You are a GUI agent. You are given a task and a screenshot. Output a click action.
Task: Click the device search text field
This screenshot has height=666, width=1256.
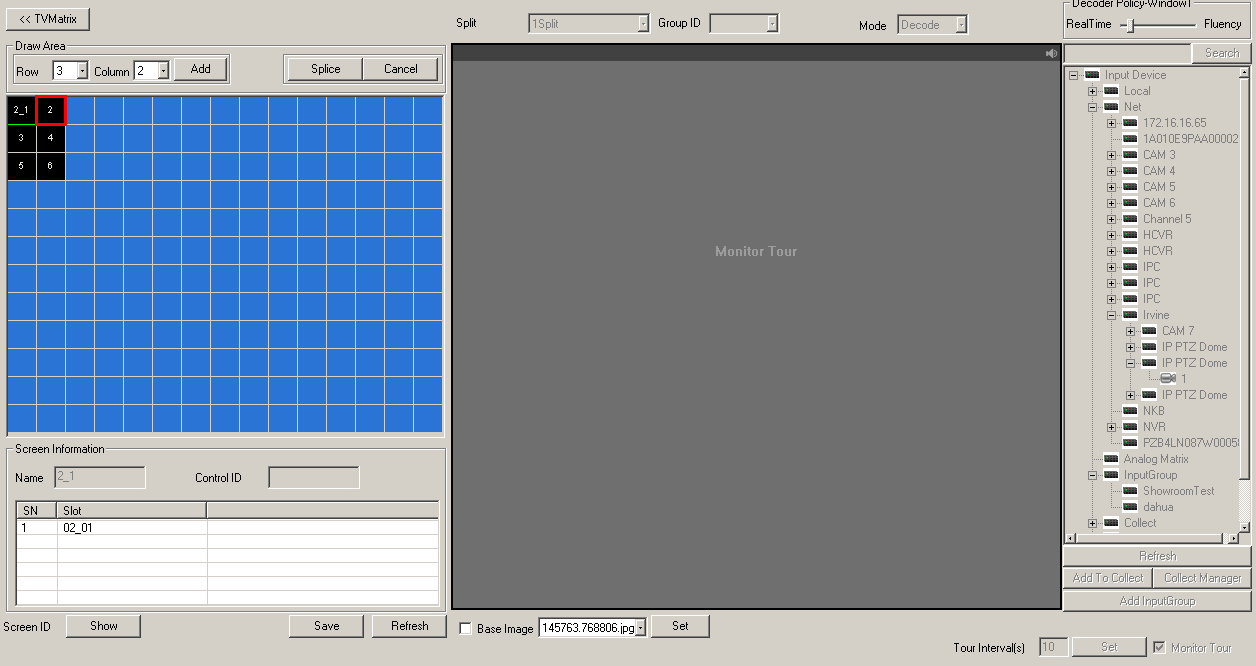pos(1127,53)
